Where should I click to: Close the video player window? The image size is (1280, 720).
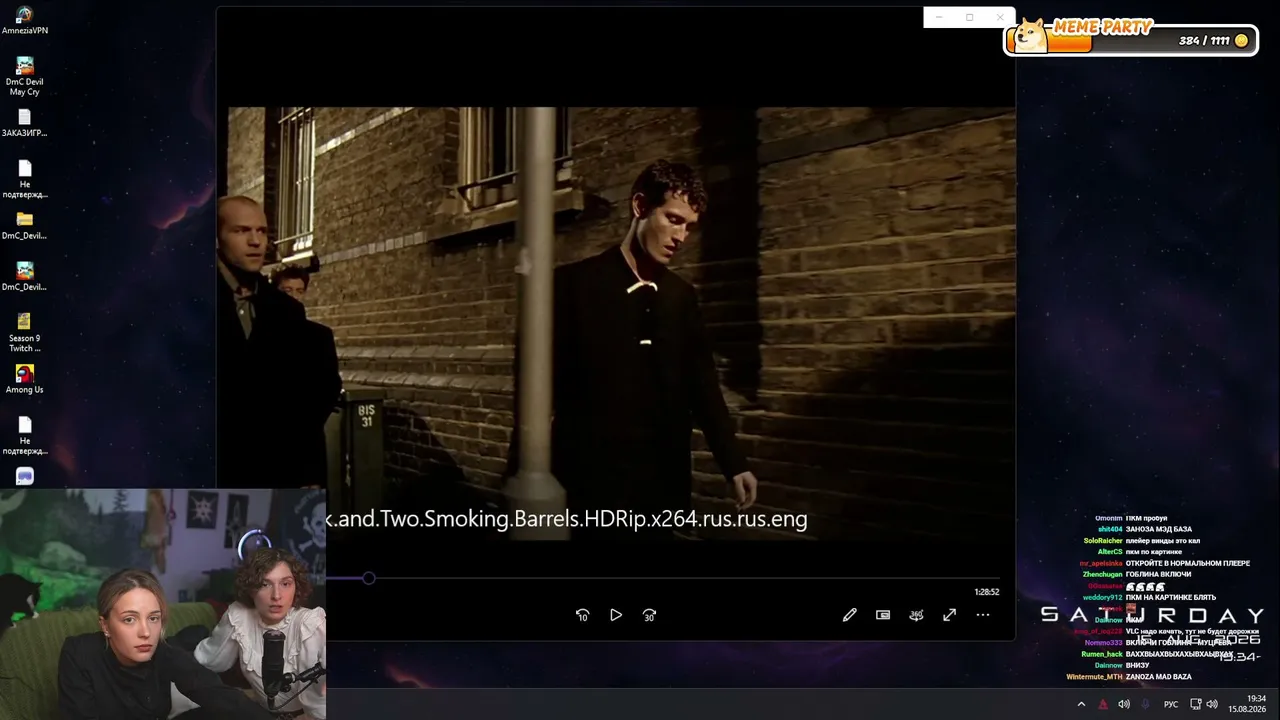point(1000,17)
